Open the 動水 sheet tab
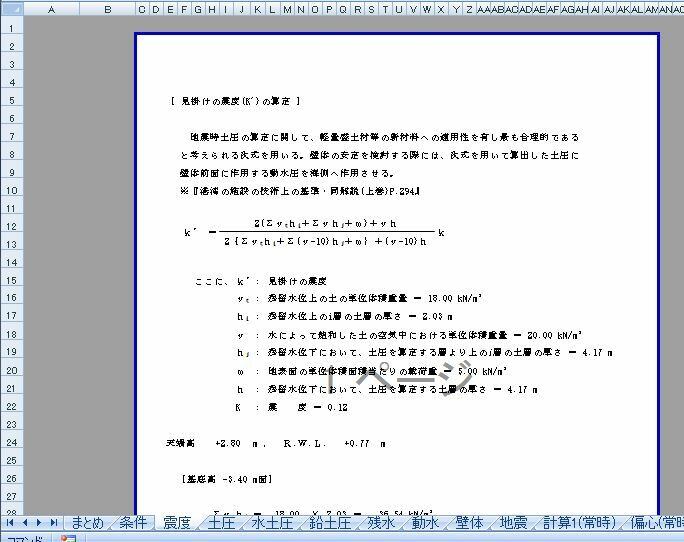 [425, 522]
